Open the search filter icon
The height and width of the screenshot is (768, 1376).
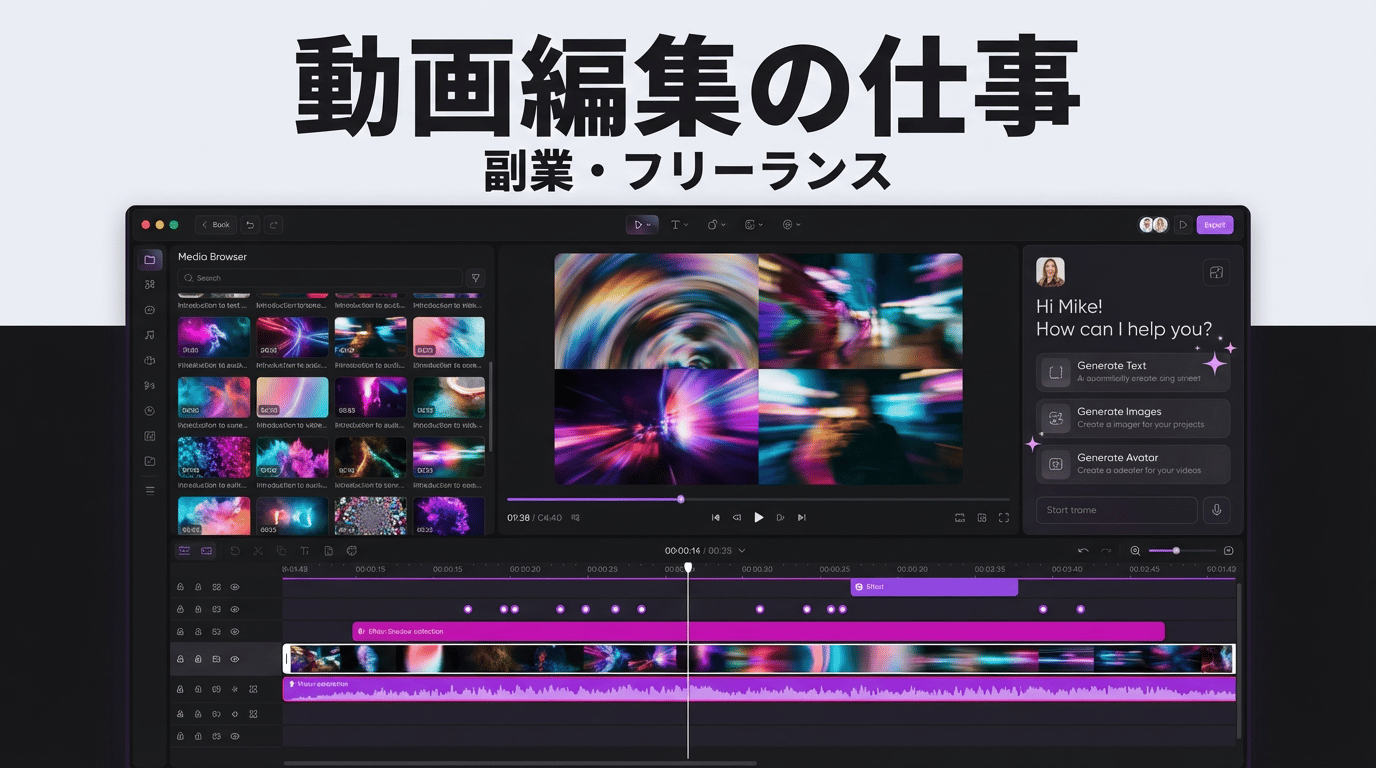[x=475, y=277]
